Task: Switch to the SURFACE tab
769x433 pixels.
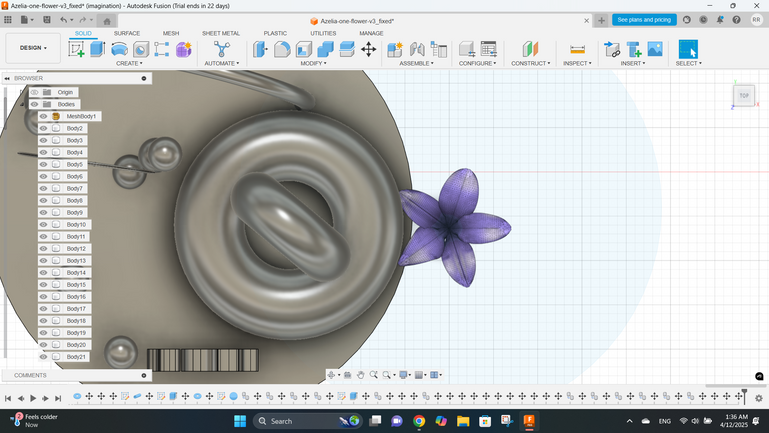Action: point(127,33)
